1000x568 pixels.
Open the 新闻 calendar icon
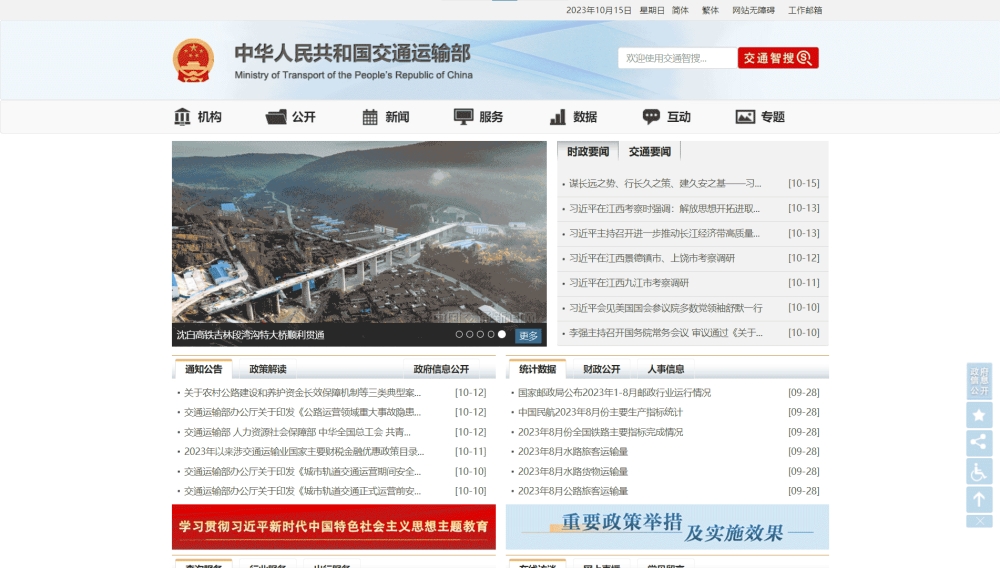[x=370, y=117]
